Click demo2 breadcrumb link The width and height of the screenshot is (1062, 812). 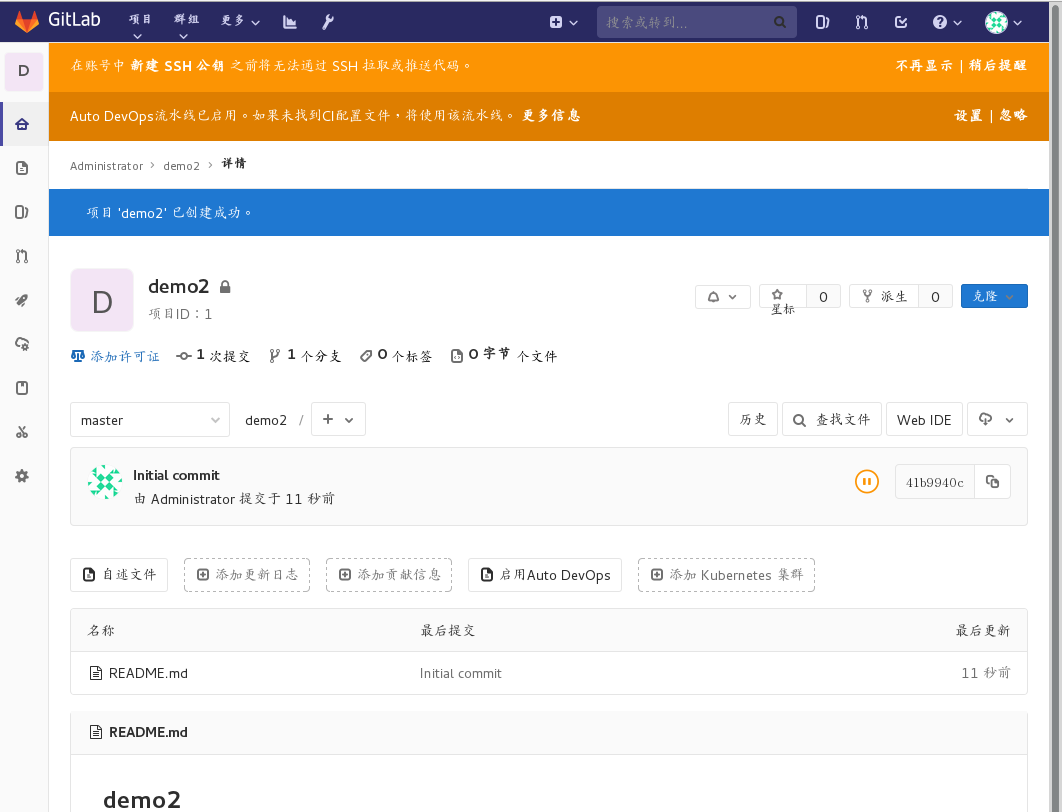182,166
